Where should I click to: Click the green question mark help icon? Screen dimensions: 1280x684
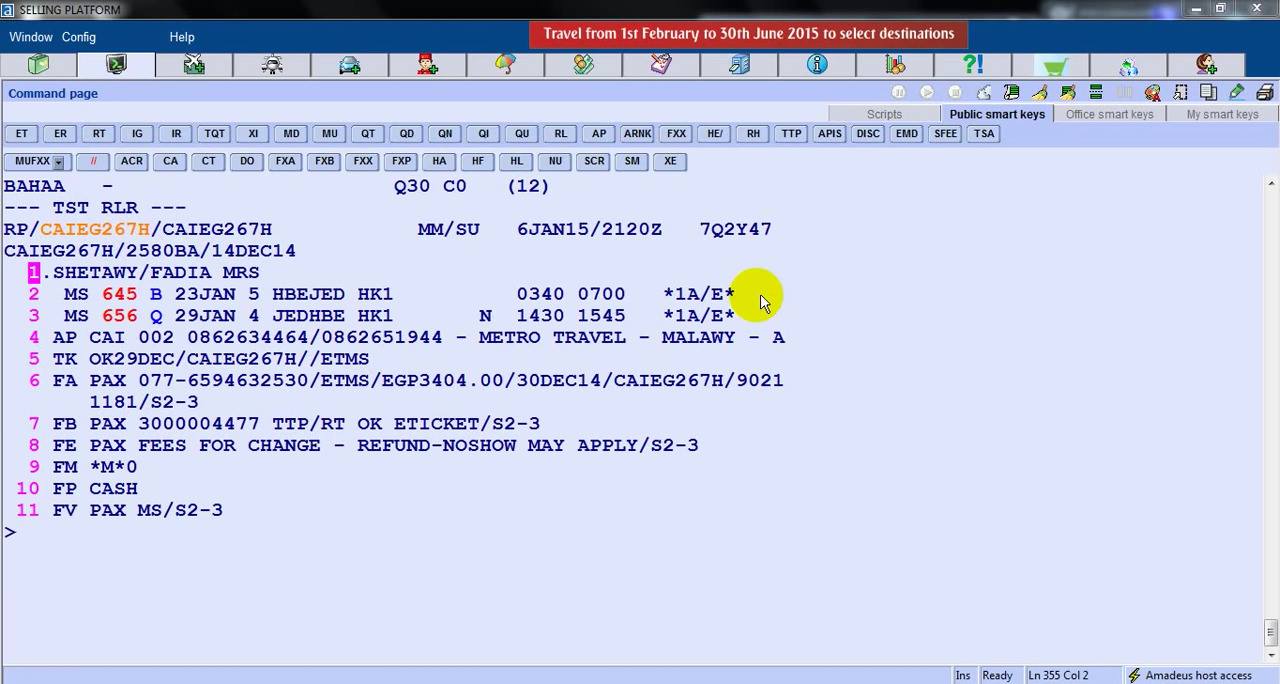point(973,65)
